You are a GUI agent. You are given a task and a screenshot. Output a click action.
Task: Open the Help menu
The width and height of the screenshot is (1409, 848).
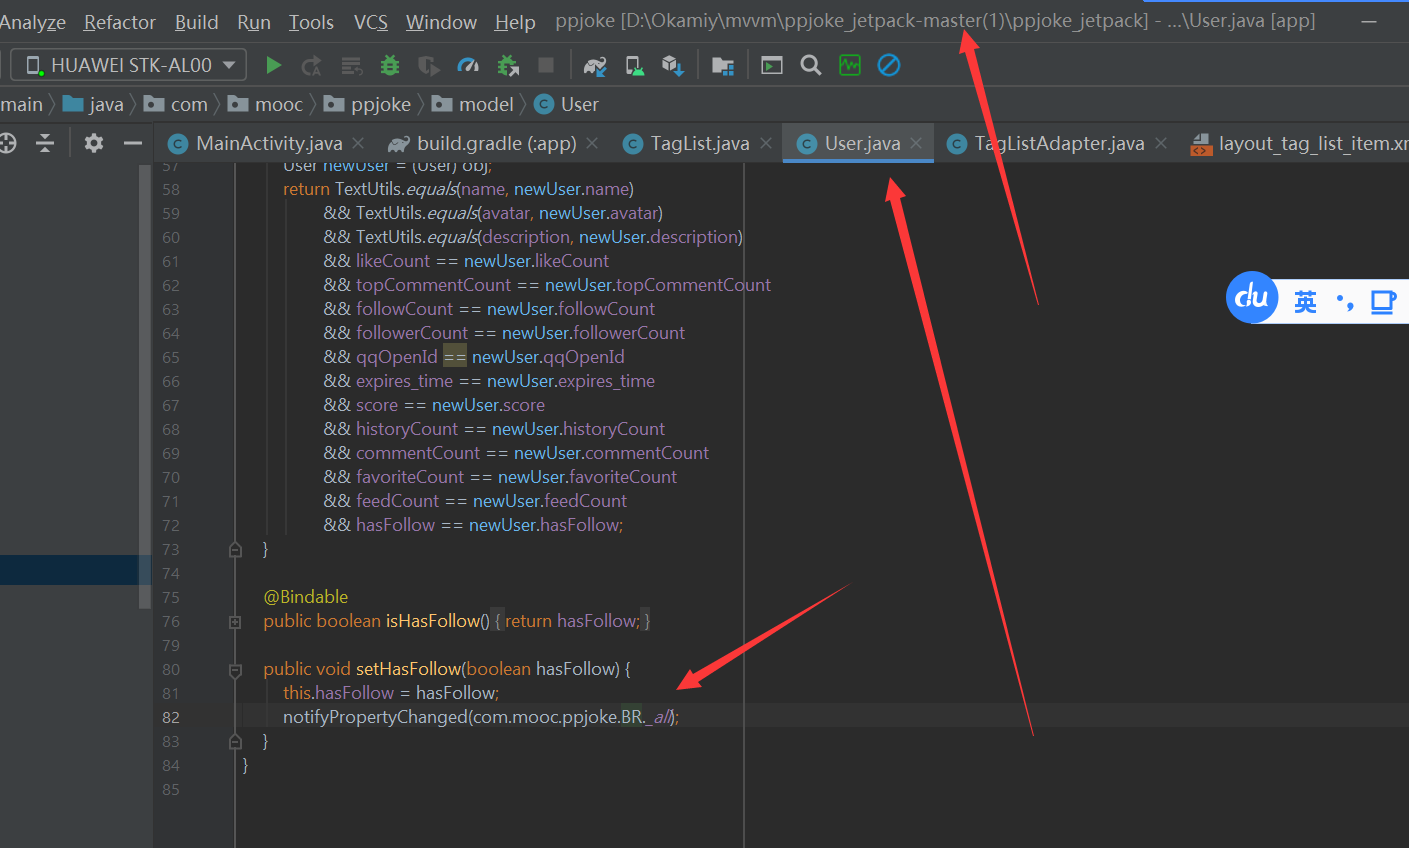pos(515,22)
